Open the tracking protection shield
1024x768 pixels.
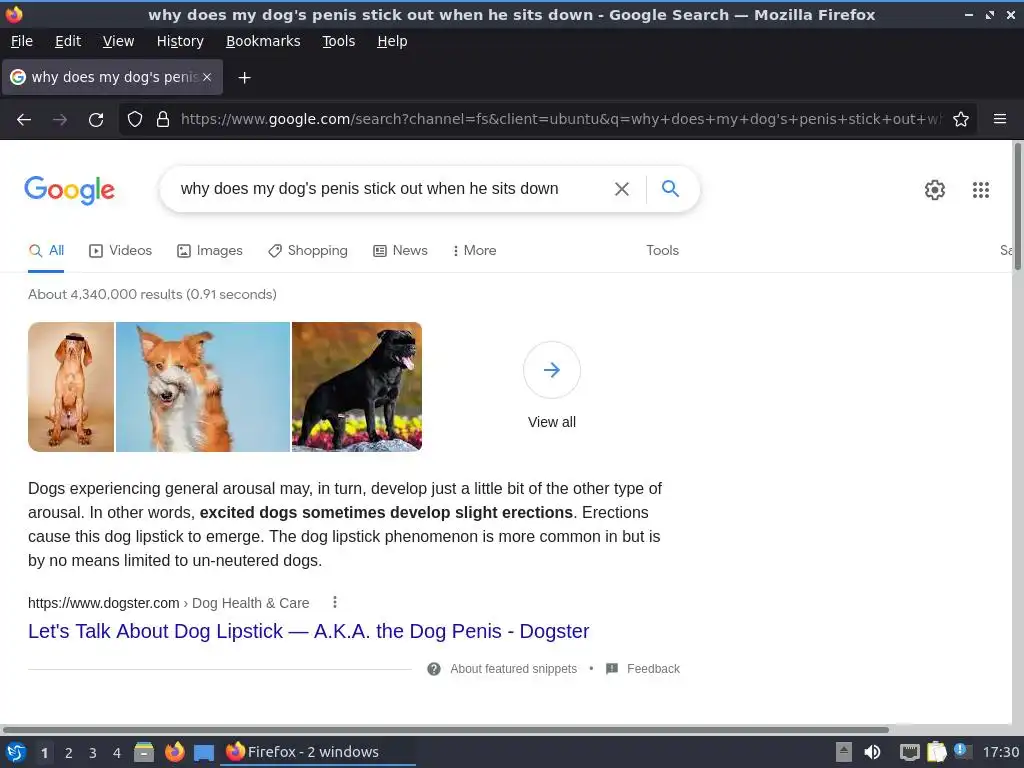(135, 120)
